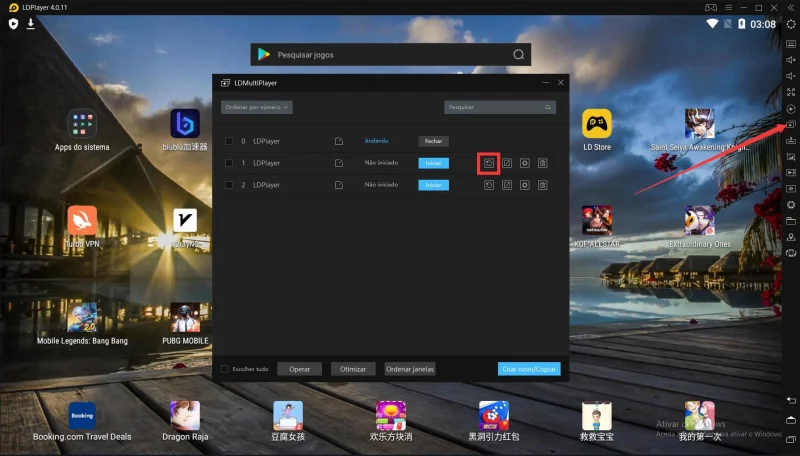Screen dimensions: 800x456
Task: Open the hamburger menu in title bar
Action: (729, 8)
